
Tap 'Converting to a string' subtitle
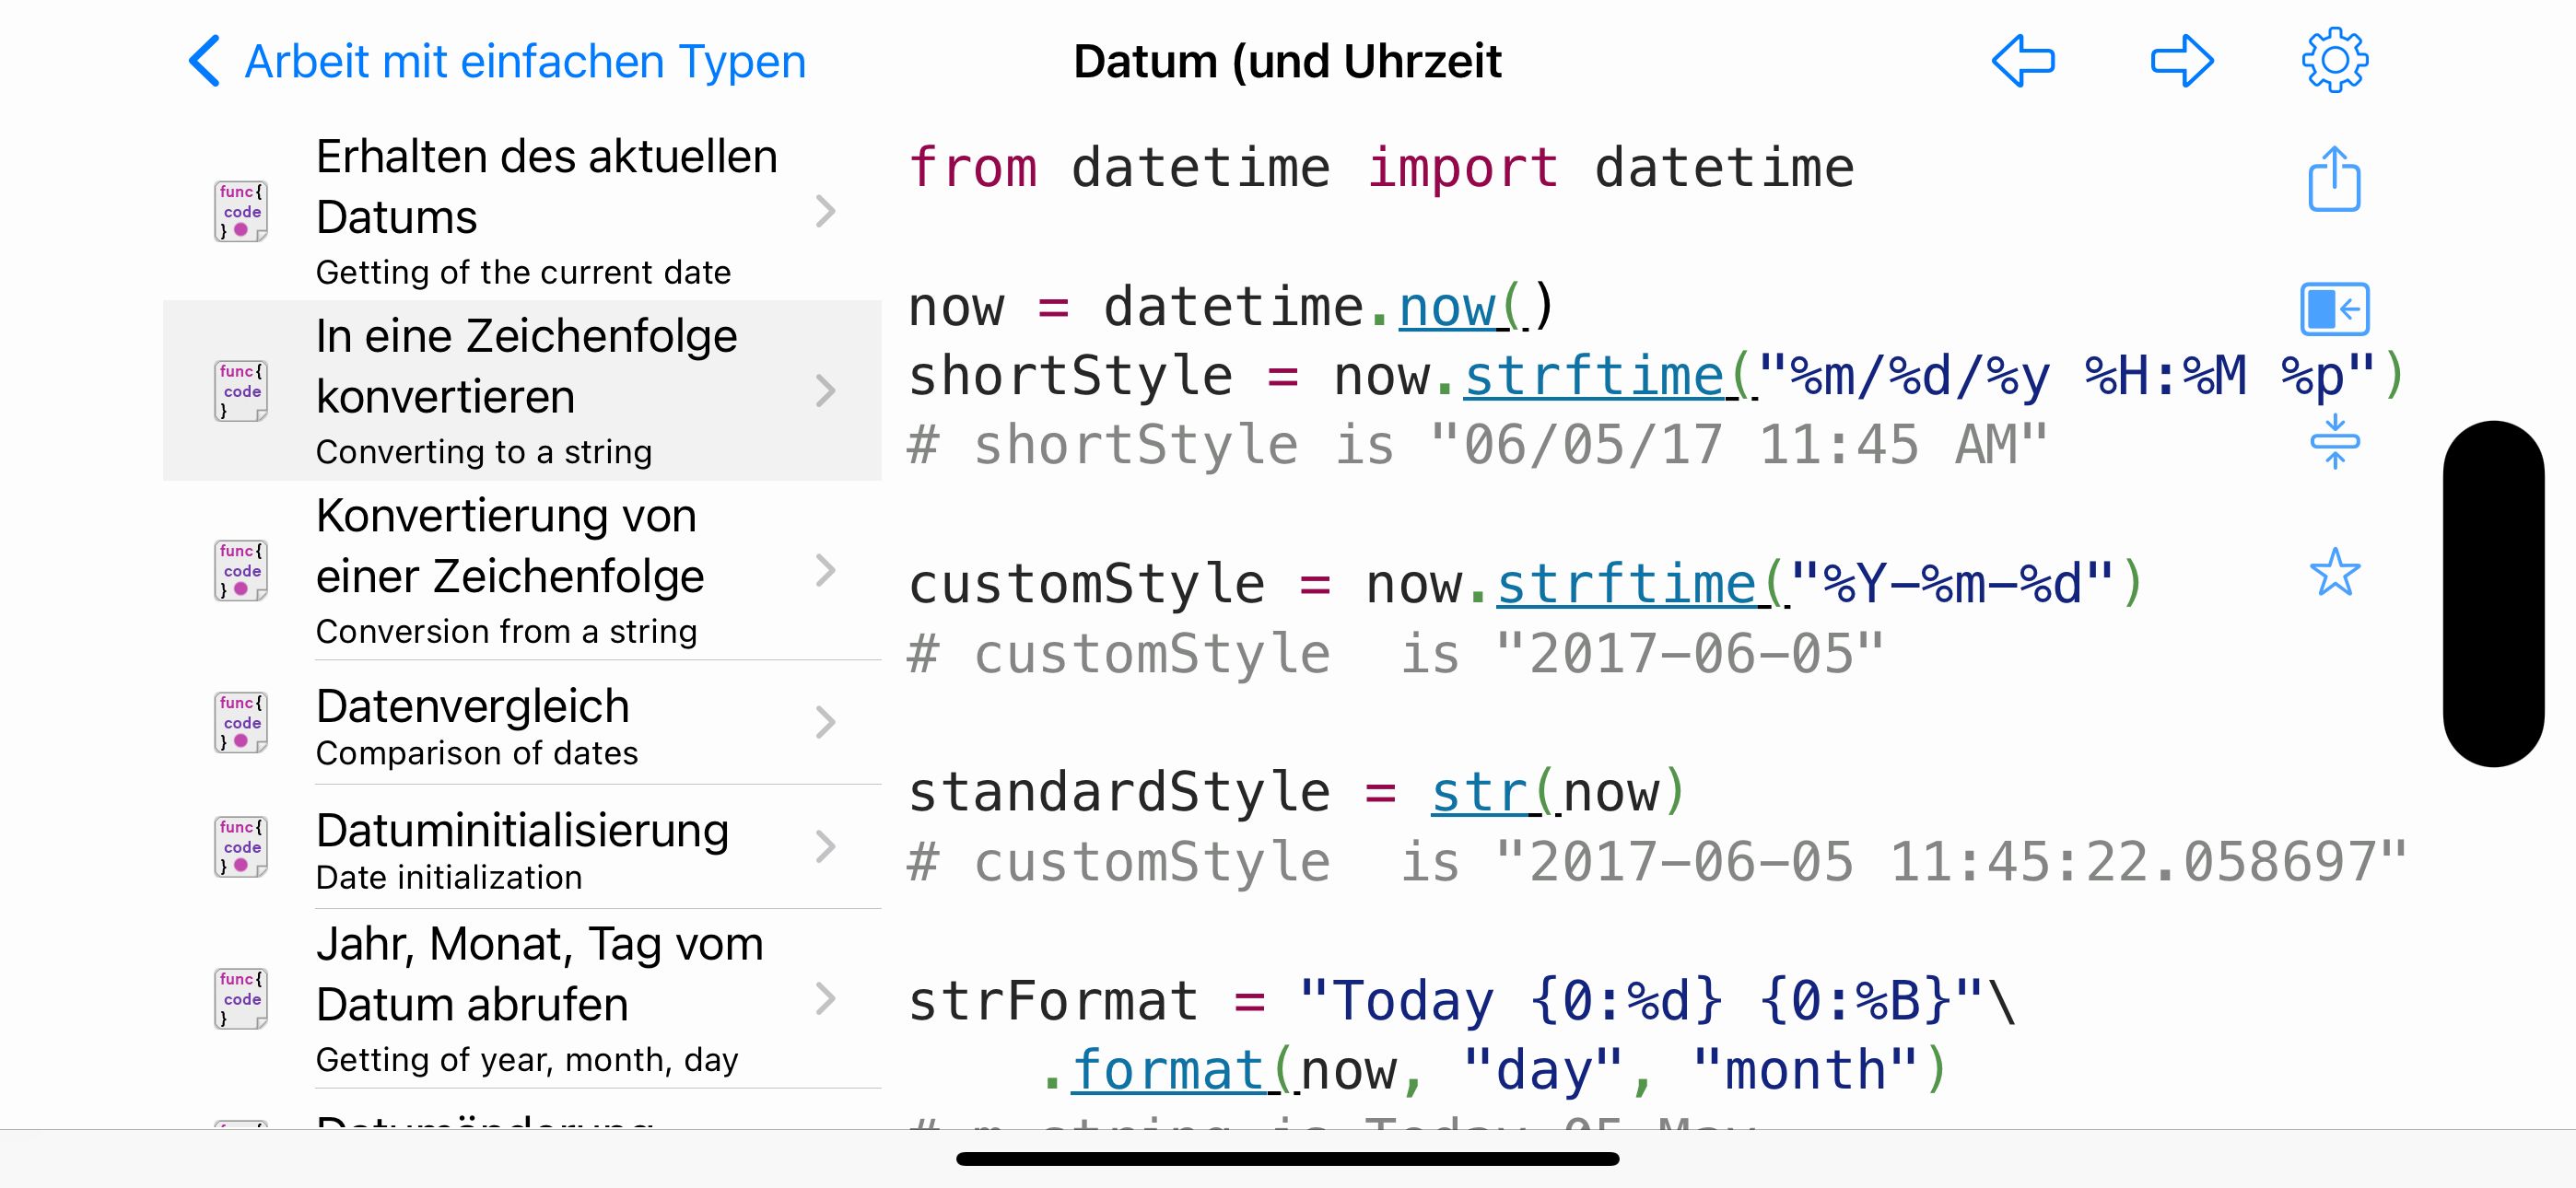(484, 452)
